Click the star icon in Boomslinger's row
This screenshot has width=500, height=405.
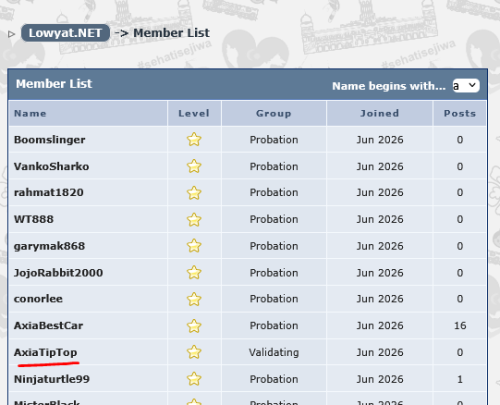coord(194,139)
